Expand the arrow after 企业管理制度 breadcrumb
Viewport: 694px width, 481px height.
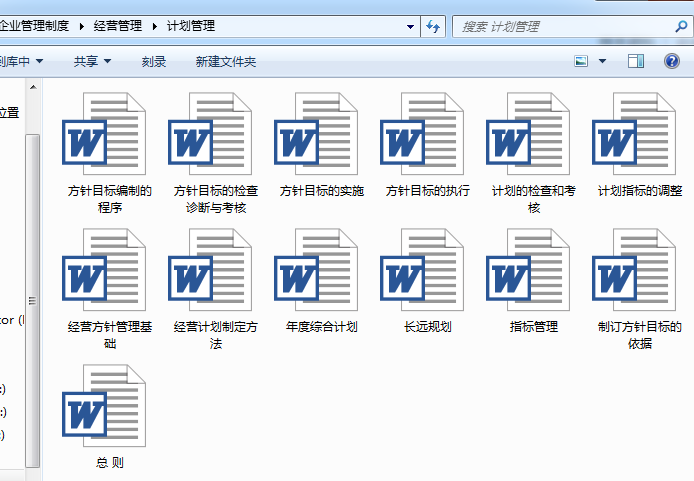pyautogui.click(x=81, y=27)
